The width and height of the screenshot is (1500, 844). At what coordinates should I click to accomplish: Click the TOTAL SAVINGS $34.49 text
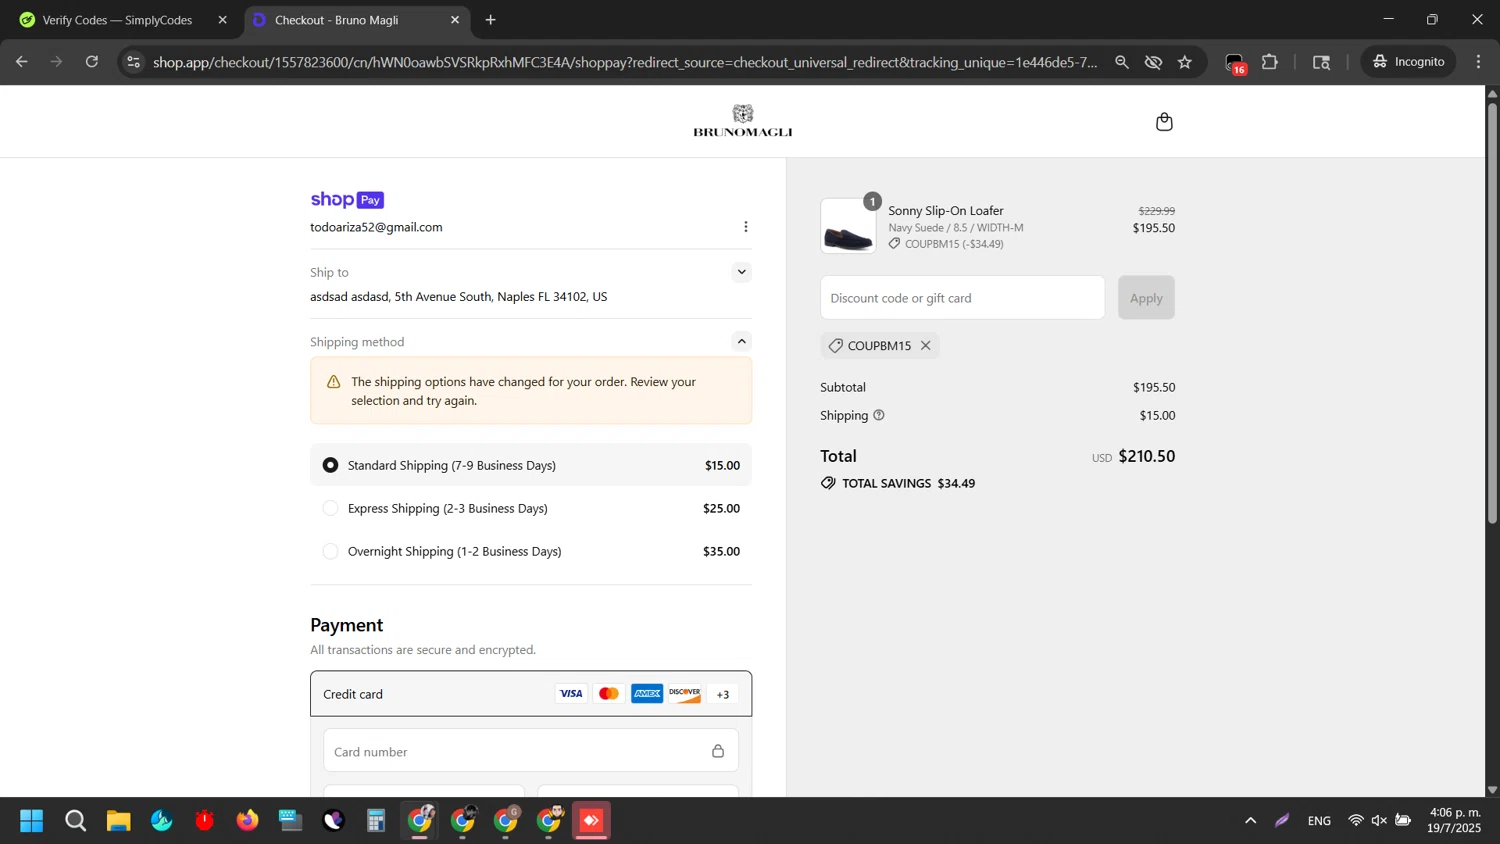point(908,483)
